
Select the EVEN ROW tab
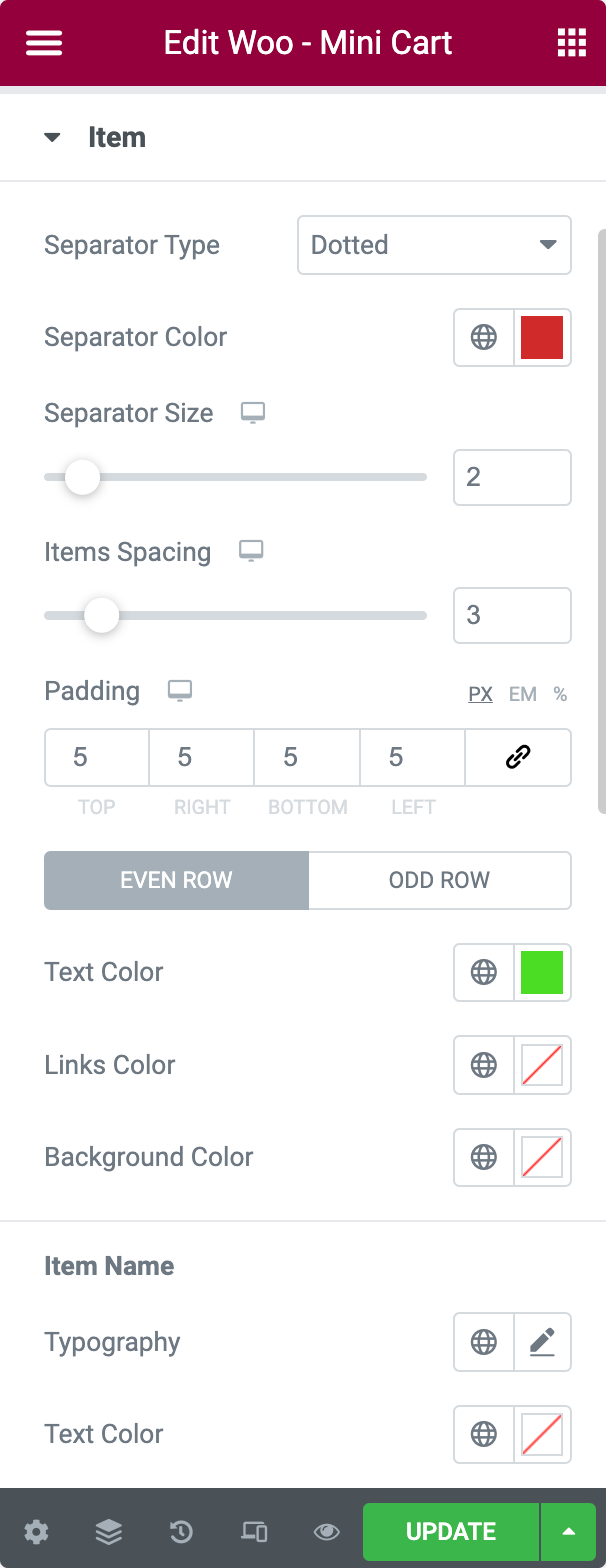click(176, 880)
